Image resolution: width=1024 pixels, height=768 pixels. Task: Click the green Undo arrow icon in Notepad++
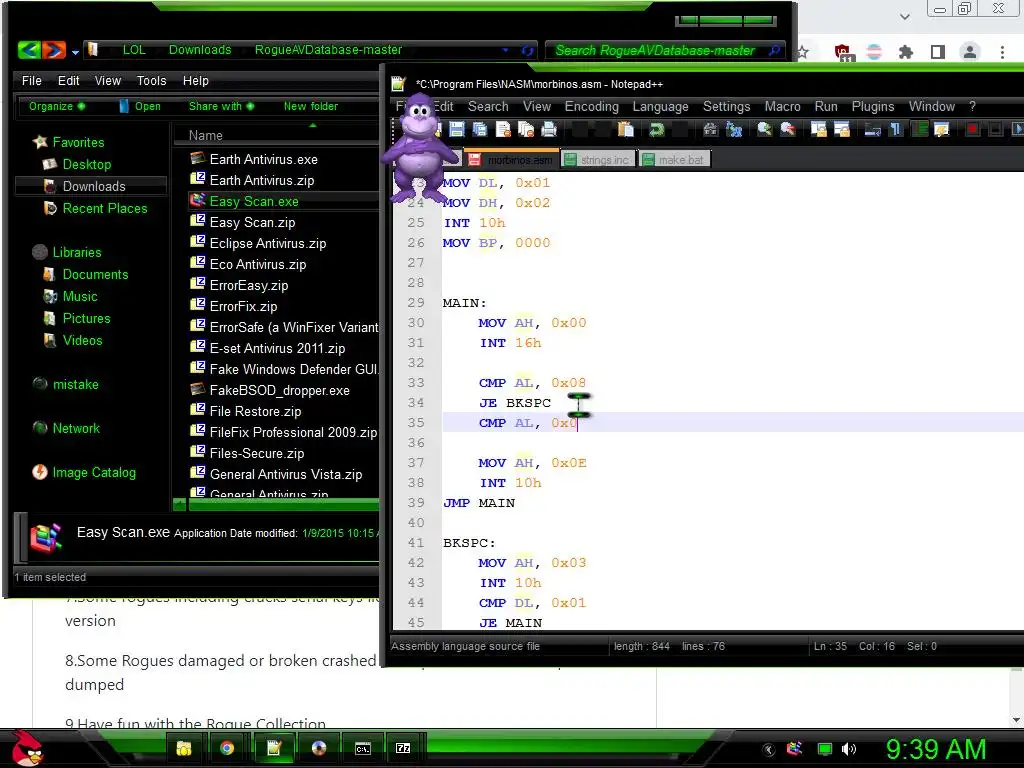(656, 129)
